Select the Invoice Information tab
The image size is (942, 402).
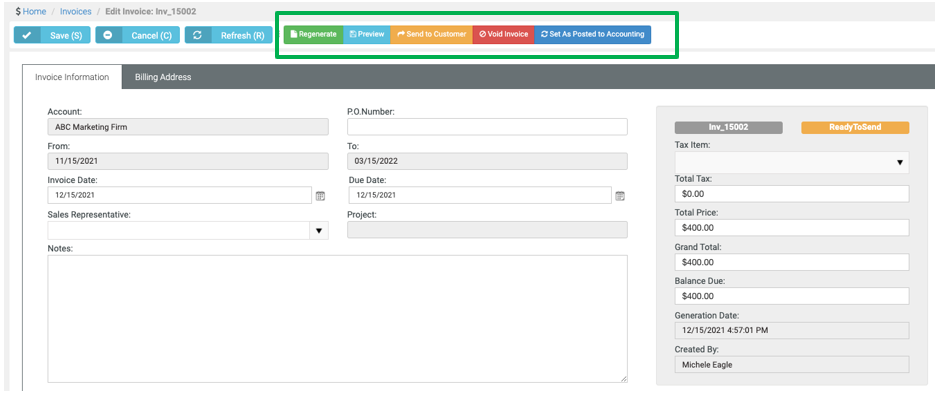72,77
